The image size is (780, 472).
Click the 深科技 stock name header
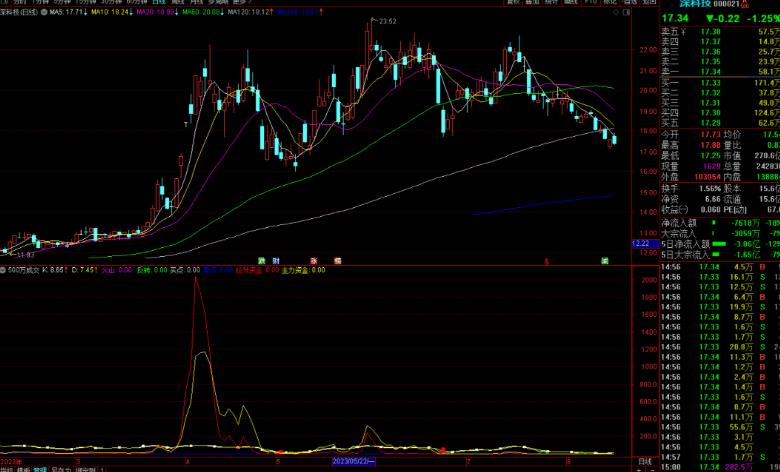696,4
